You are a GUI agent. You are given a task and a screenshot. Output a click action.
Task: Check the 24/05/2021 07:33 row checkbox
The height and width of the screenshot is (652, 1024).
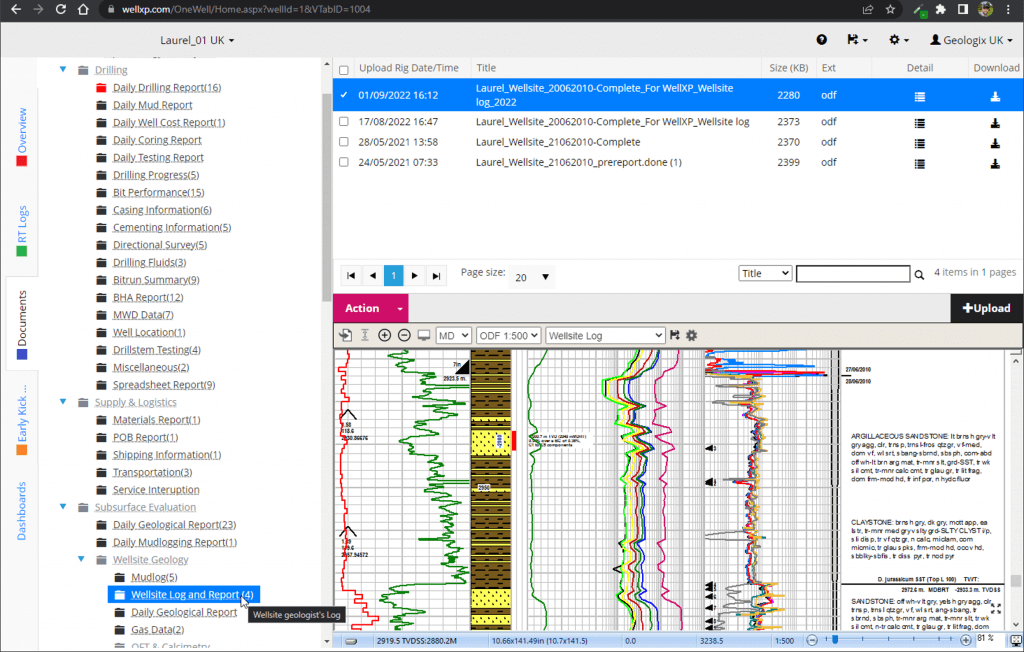tap(344, 162)
